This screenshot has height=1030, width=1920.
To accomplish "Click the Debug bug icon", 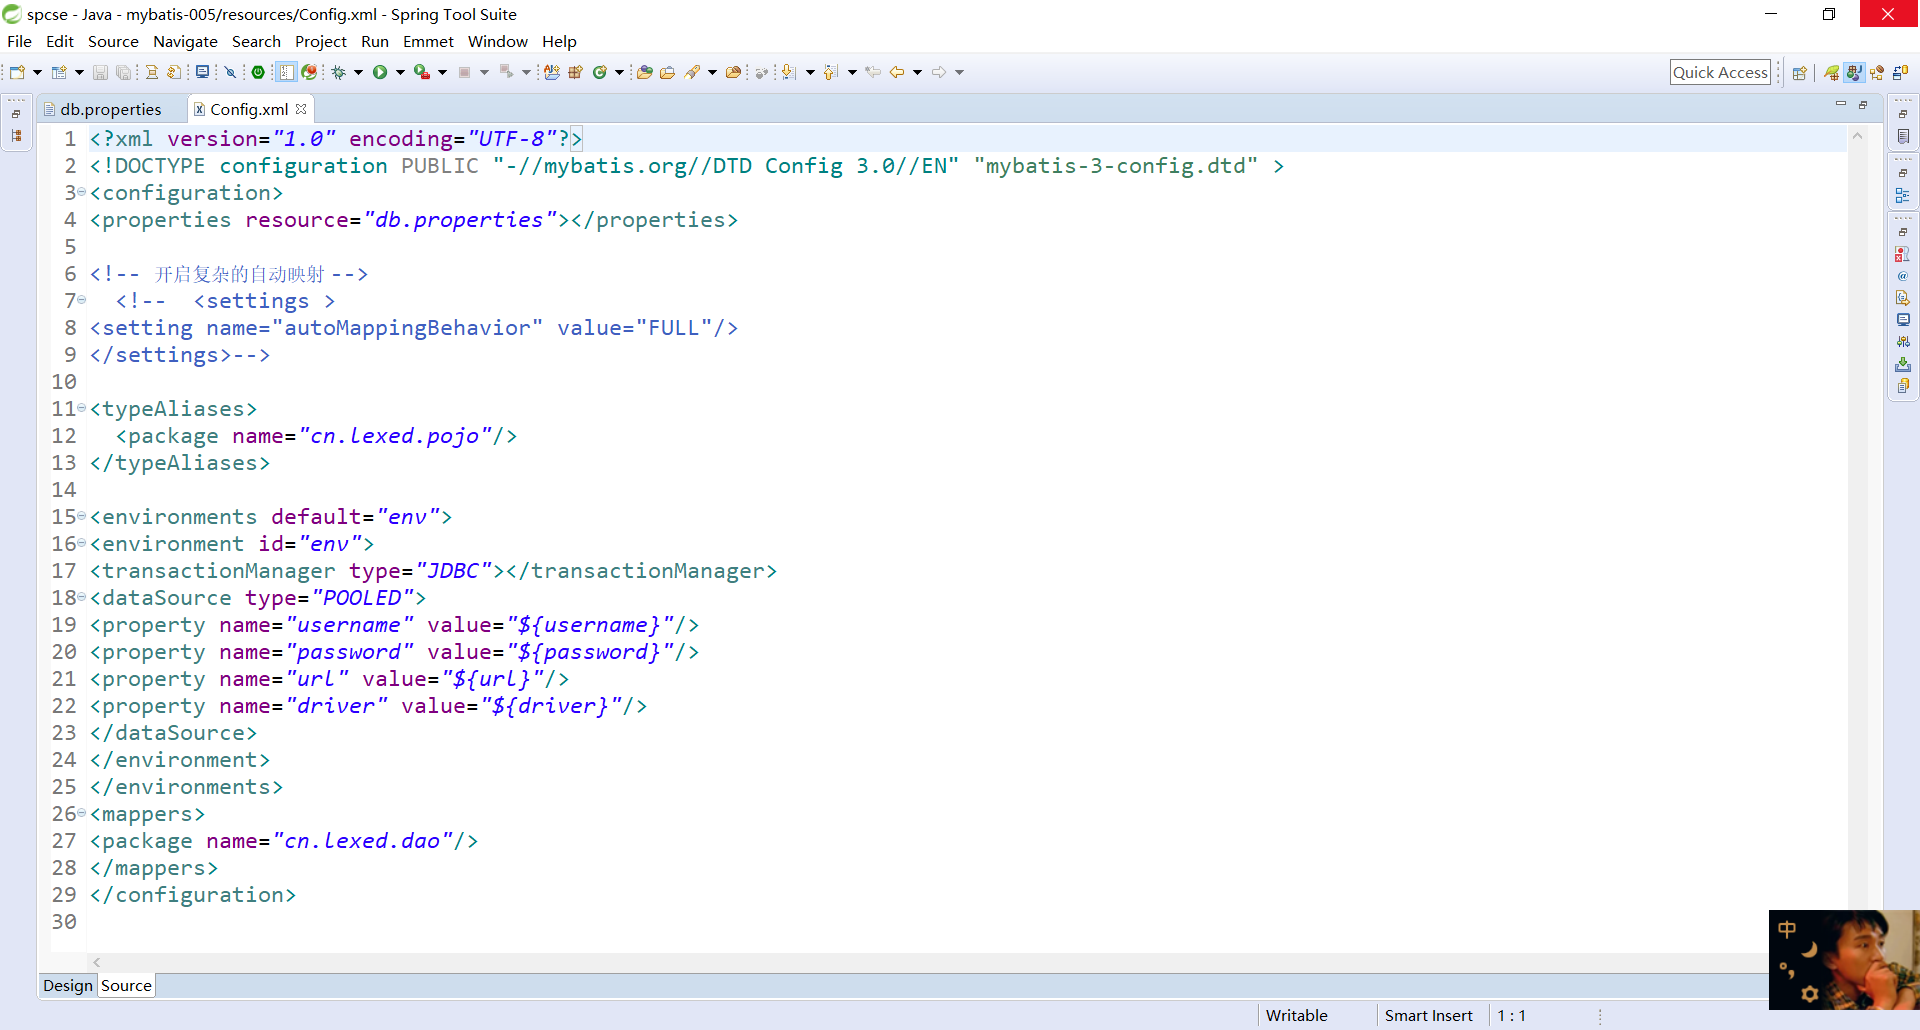I will 338,72.
